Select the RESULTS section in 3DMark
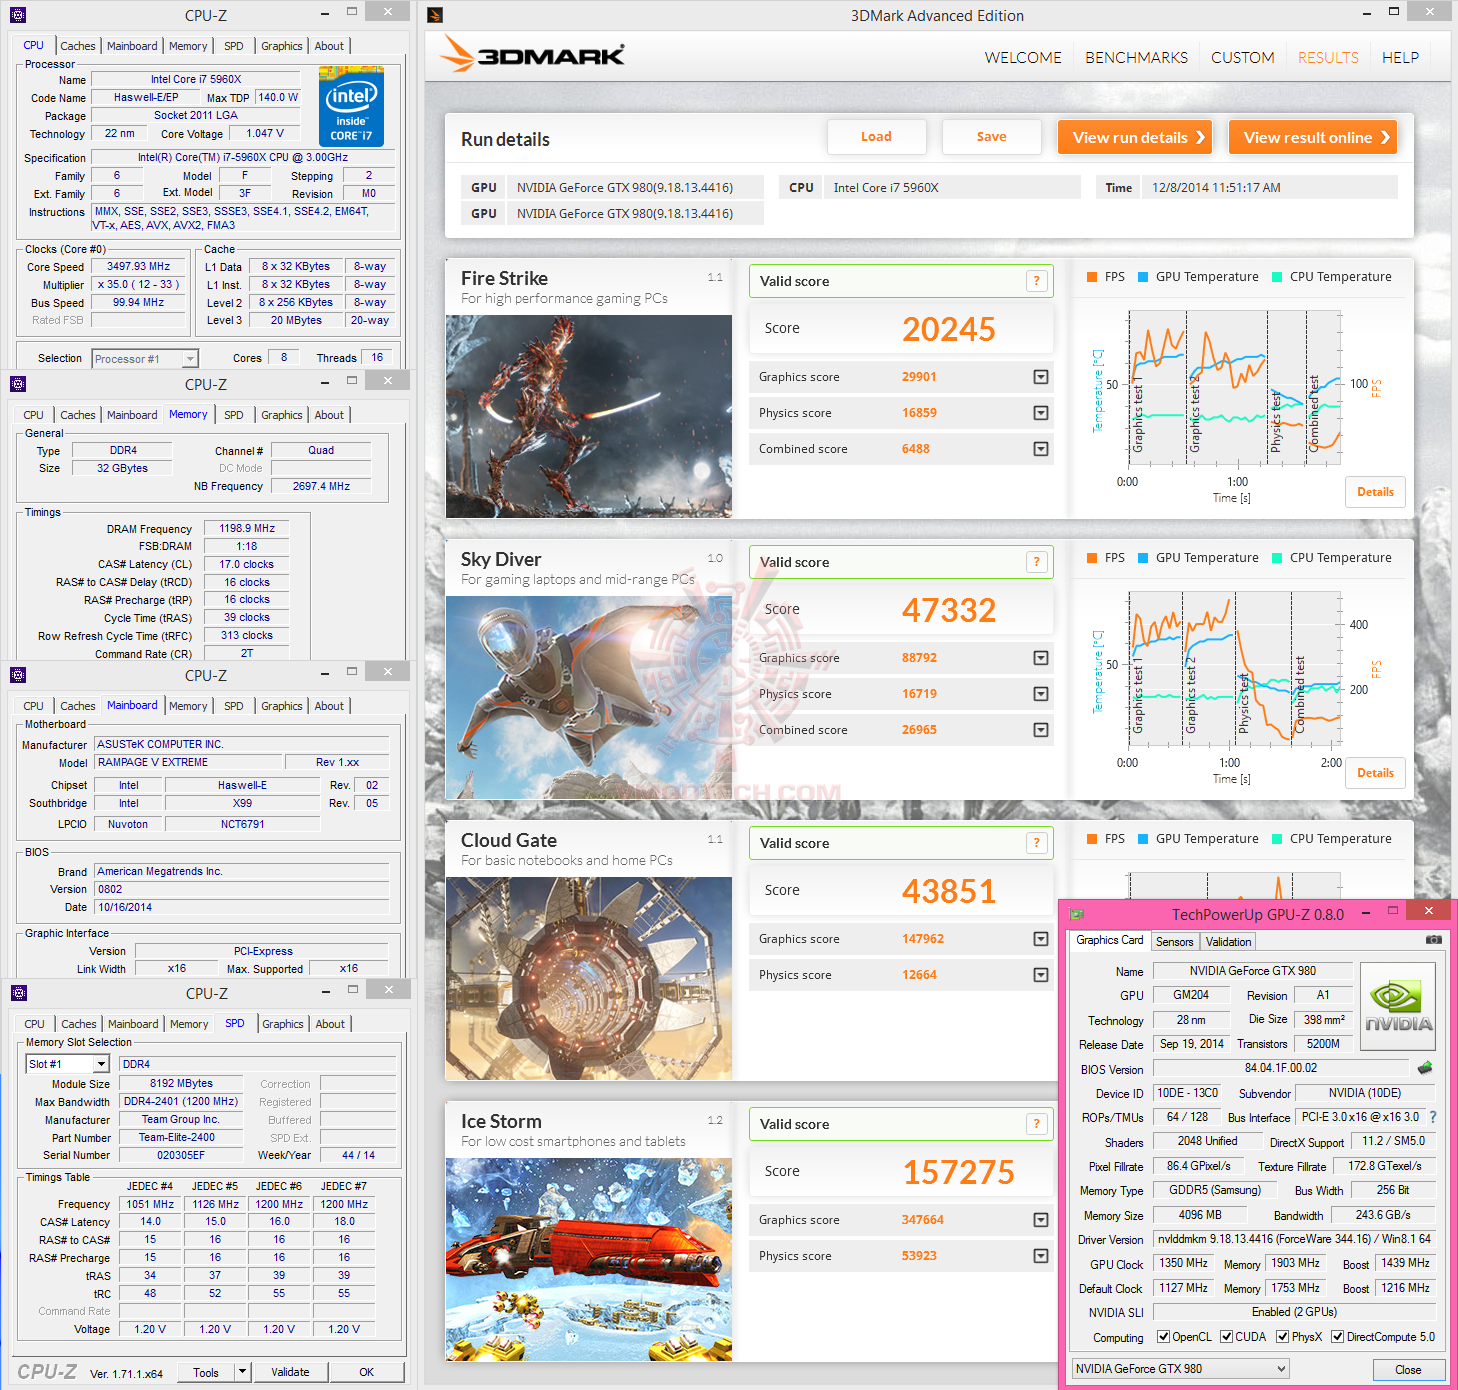This screenshot has height=1390, width=1458. 1328,57
